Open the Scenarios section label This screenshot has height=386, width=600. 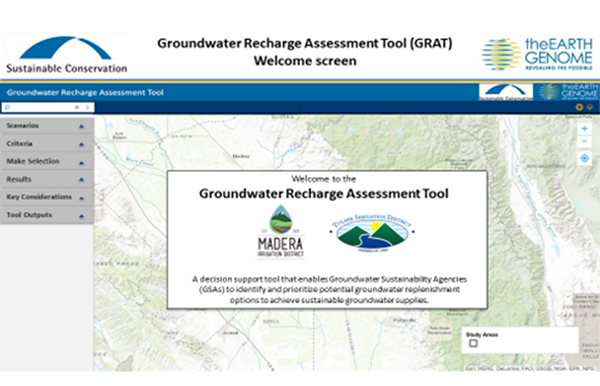[23, 125]
